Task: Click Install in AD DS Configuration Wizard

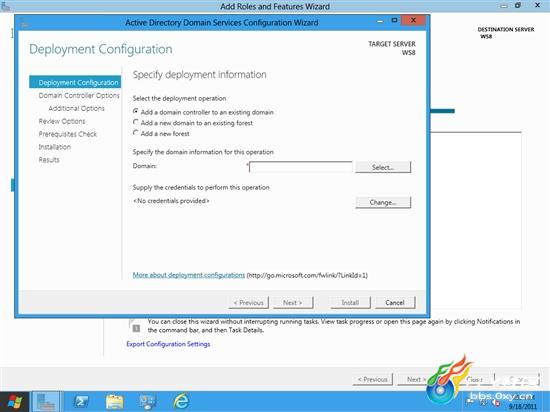Action: (x=350, y=303)
